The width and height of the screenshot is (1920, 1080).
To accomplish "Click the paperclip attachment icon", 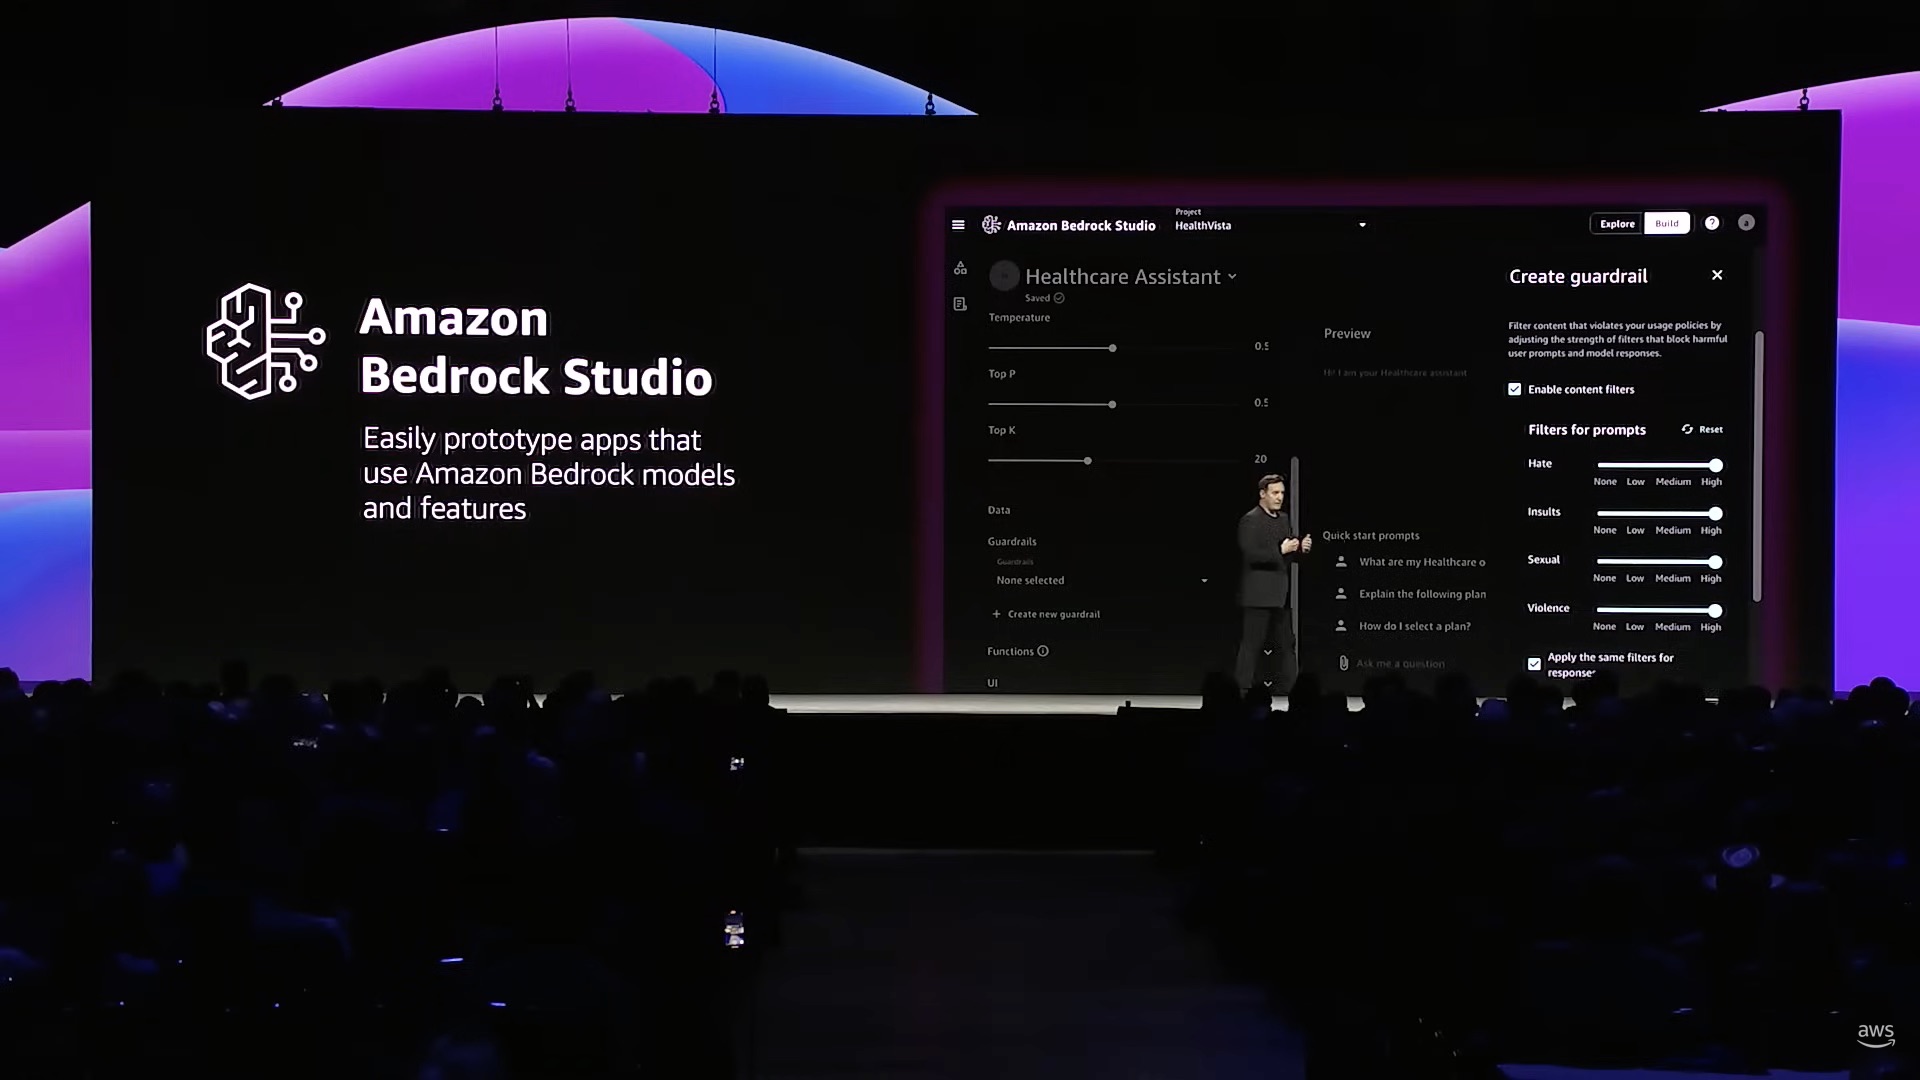I will click(x=1344, y=663).
